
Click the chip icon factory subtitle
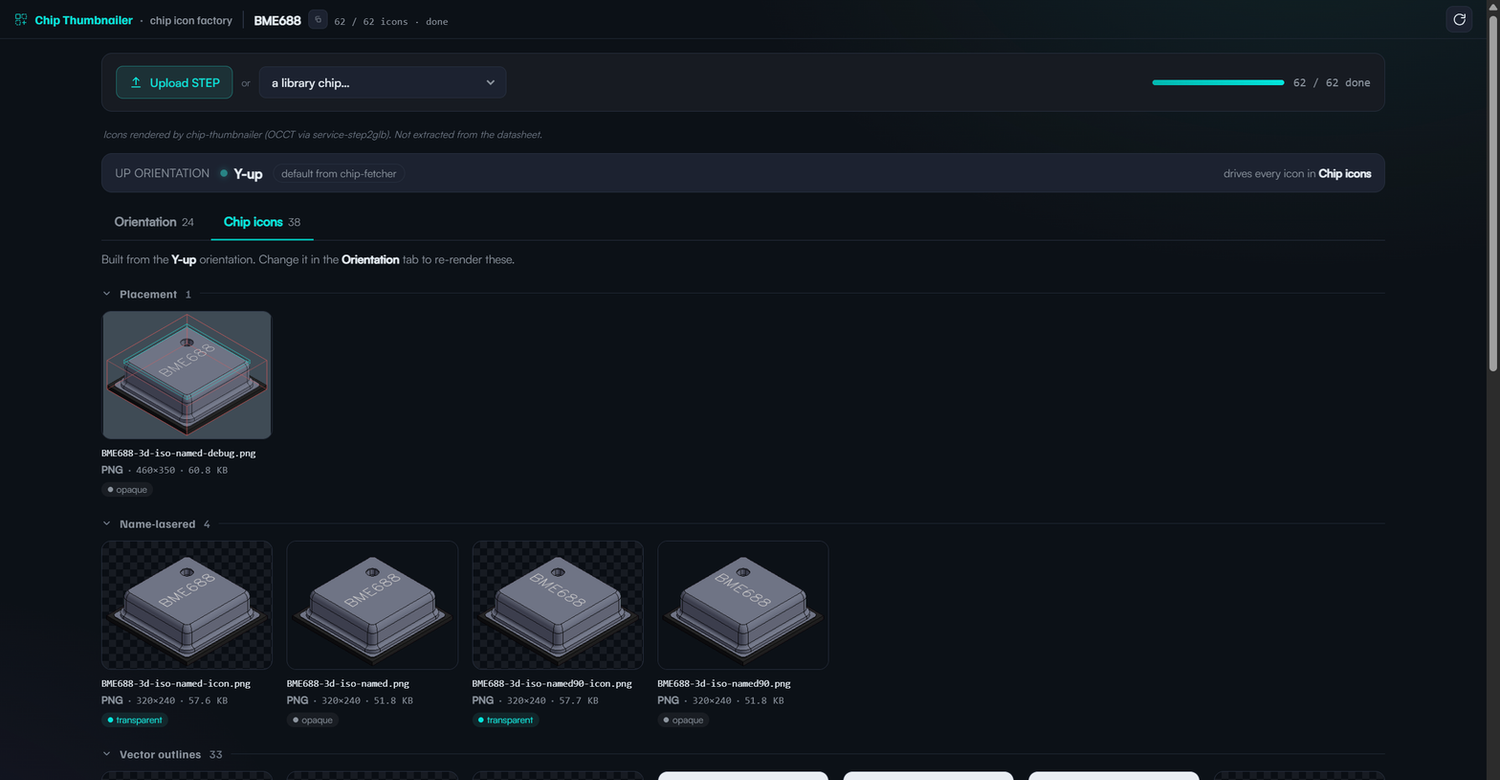click(191, 20)
